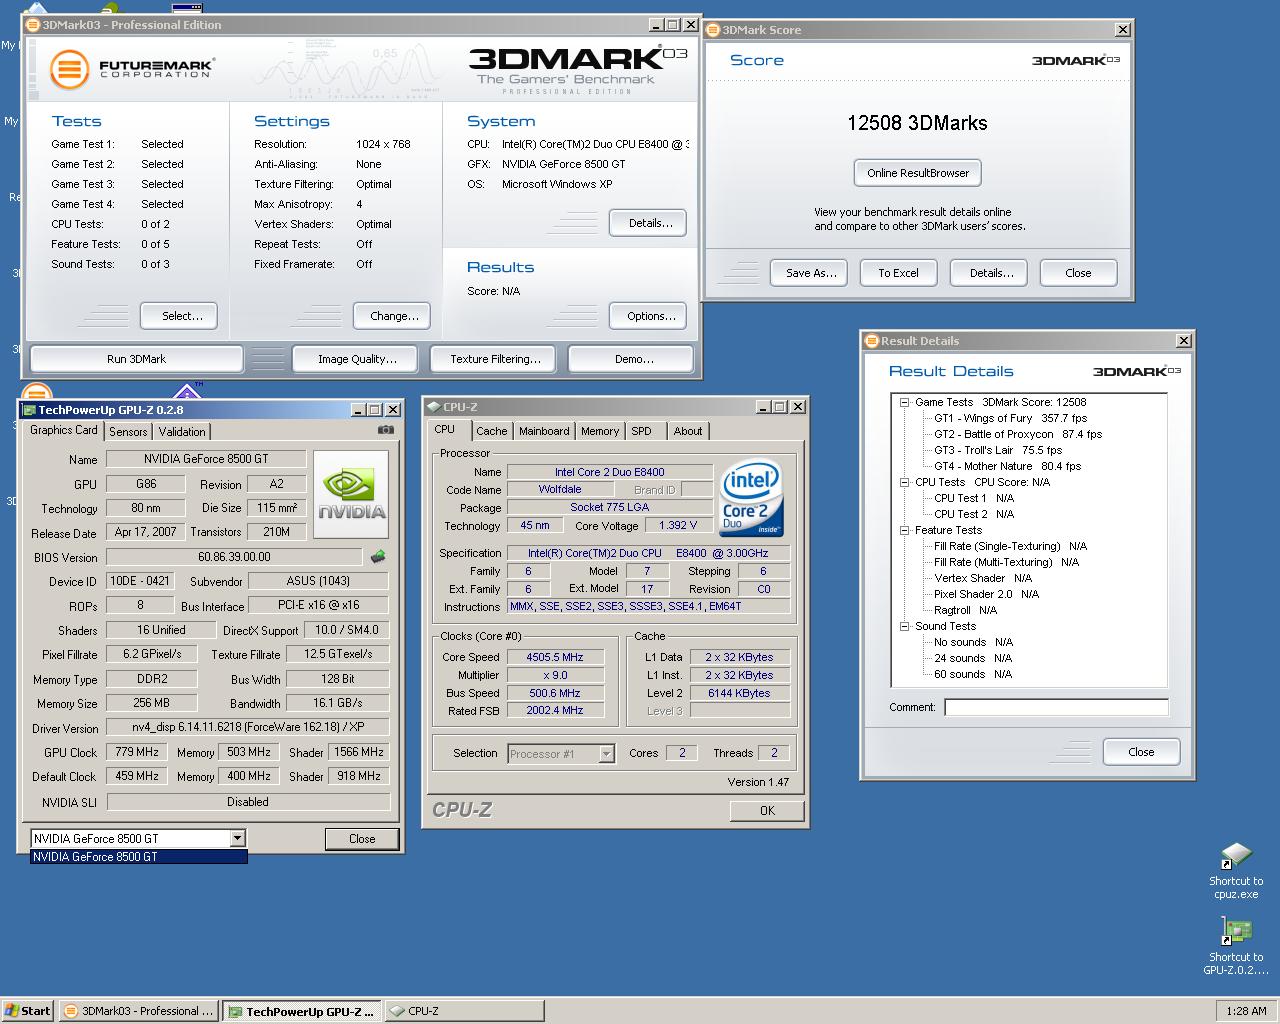Open the GPU-Z desktop shortcut
This screenshot has width=1280, height=1024.
(1236, 946)
